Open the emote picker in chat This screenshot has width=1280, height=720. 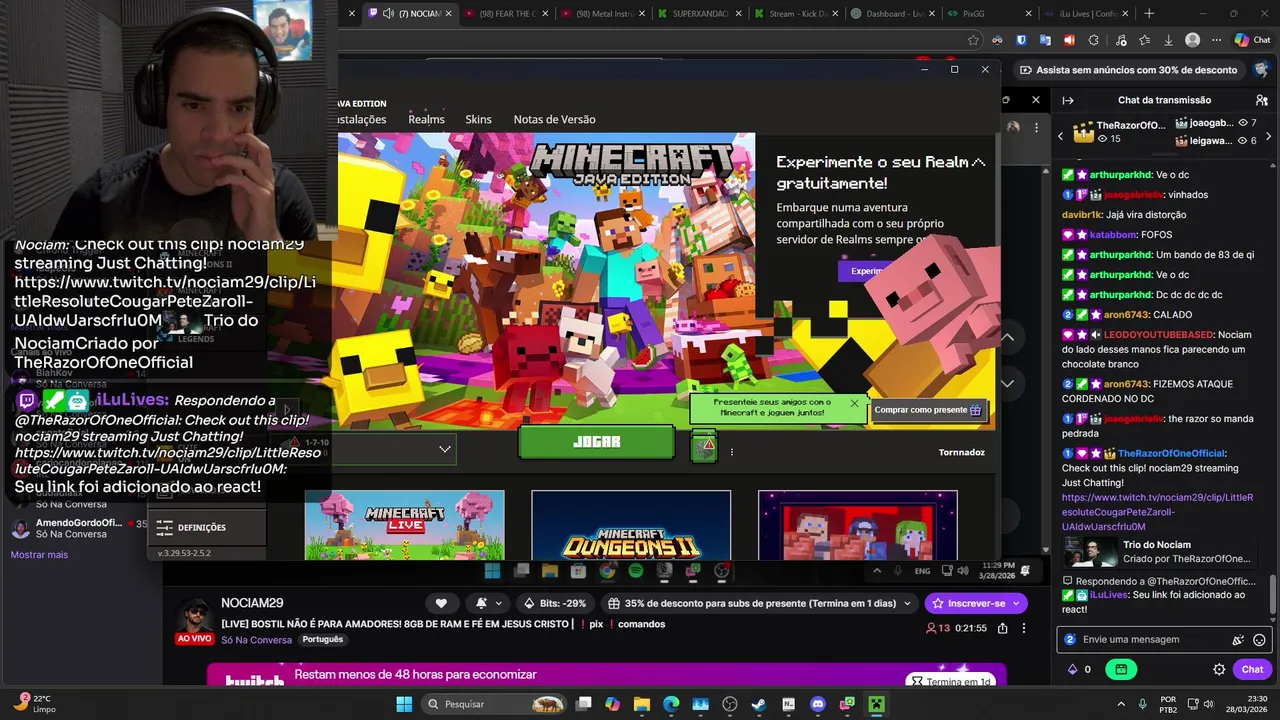pos(1259,640)
